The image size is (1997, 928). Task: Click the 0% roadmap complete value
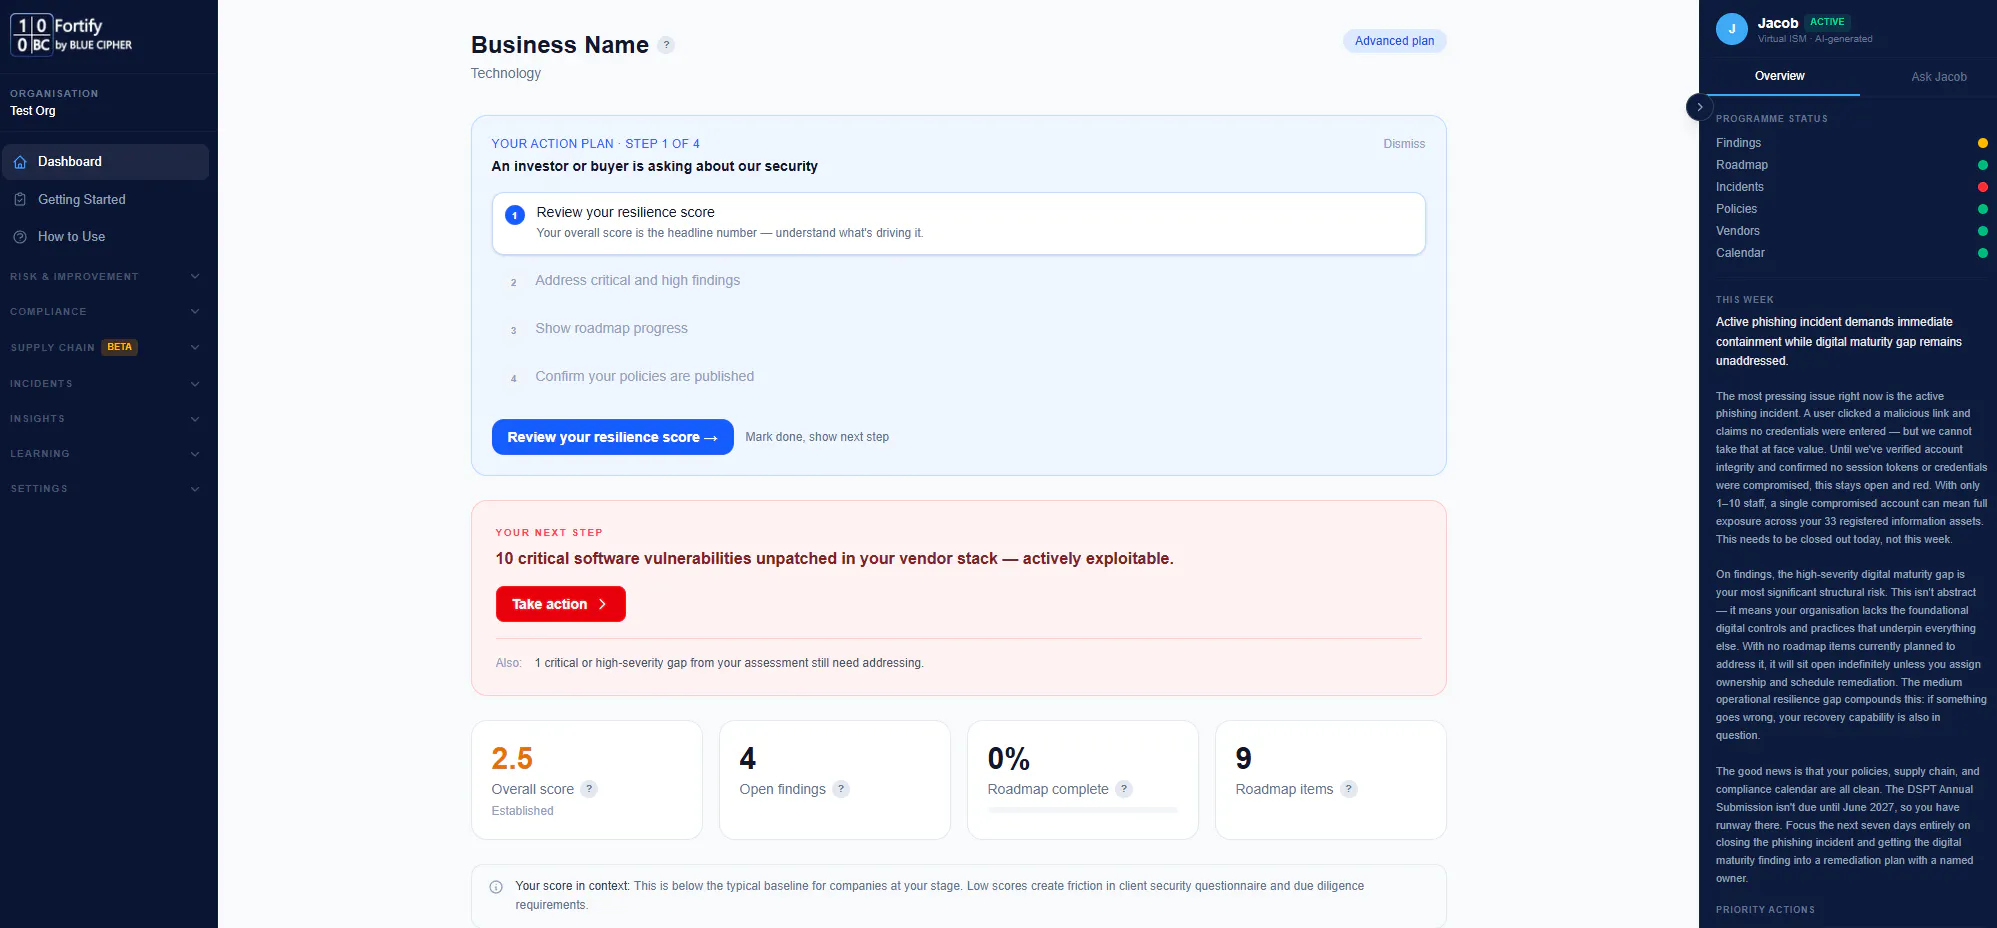point(1009,759)
